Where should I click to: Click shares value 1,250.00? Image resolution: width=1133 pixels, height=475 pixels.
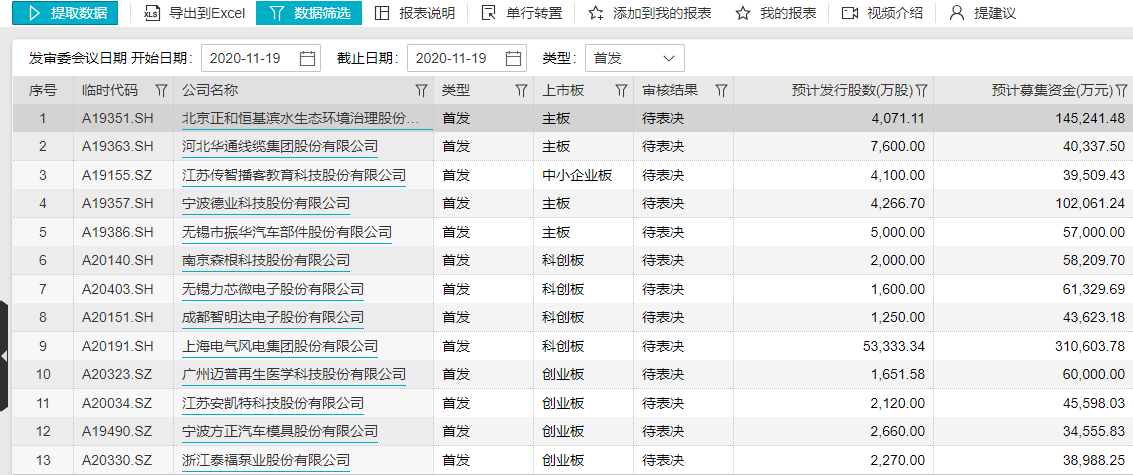coord(898,317)
